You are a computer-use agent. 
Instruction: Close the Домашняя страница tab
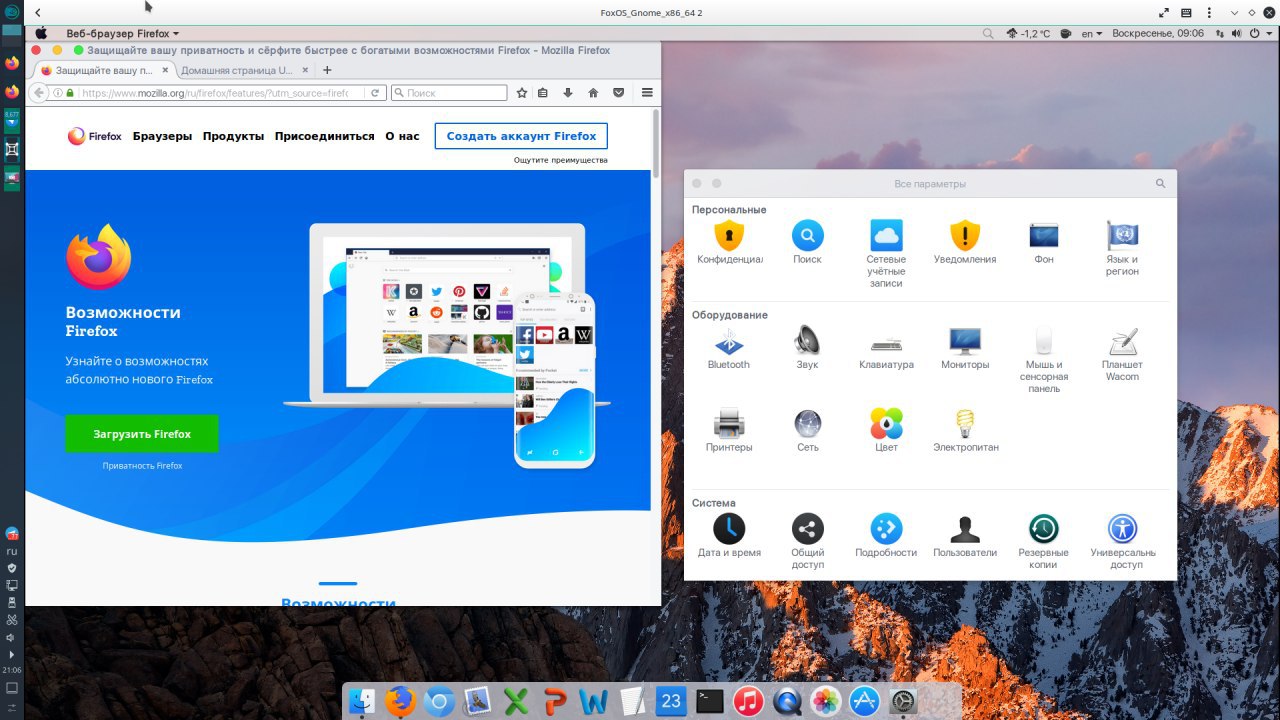tap(304, 70)
